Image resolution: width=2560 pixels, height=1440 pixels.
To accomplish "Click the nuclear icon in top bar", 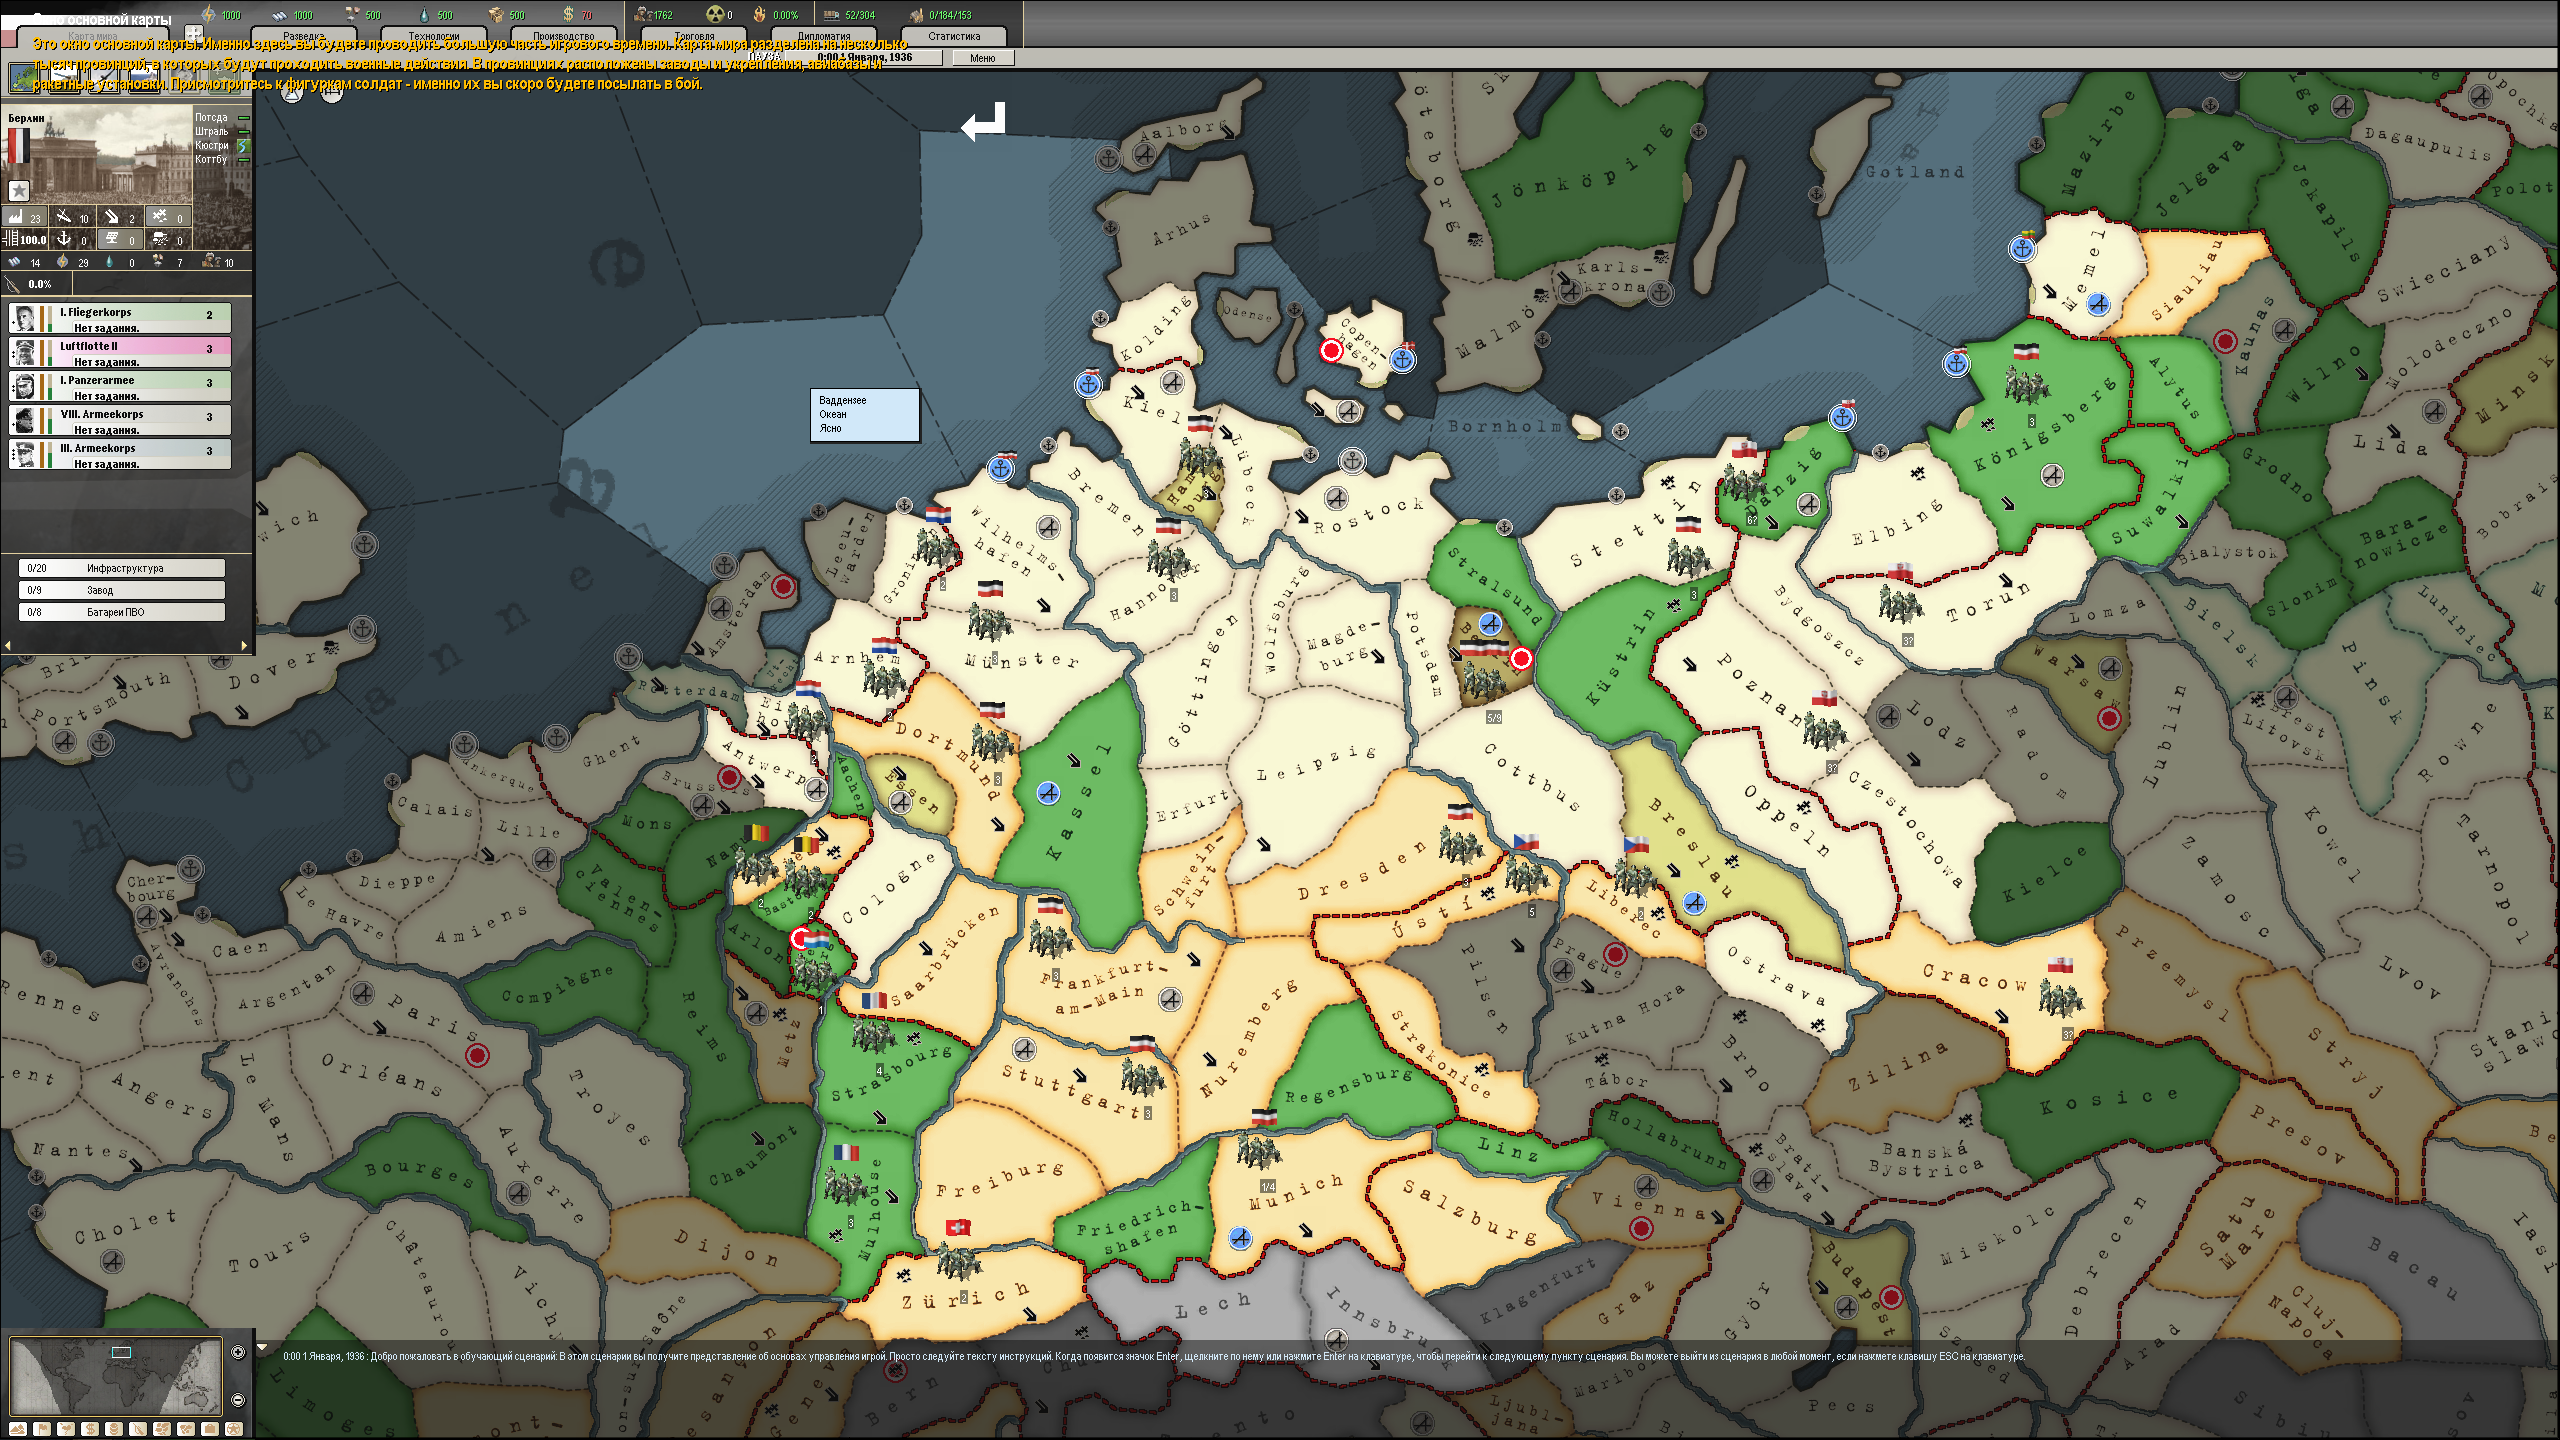I will coord(714,14).
